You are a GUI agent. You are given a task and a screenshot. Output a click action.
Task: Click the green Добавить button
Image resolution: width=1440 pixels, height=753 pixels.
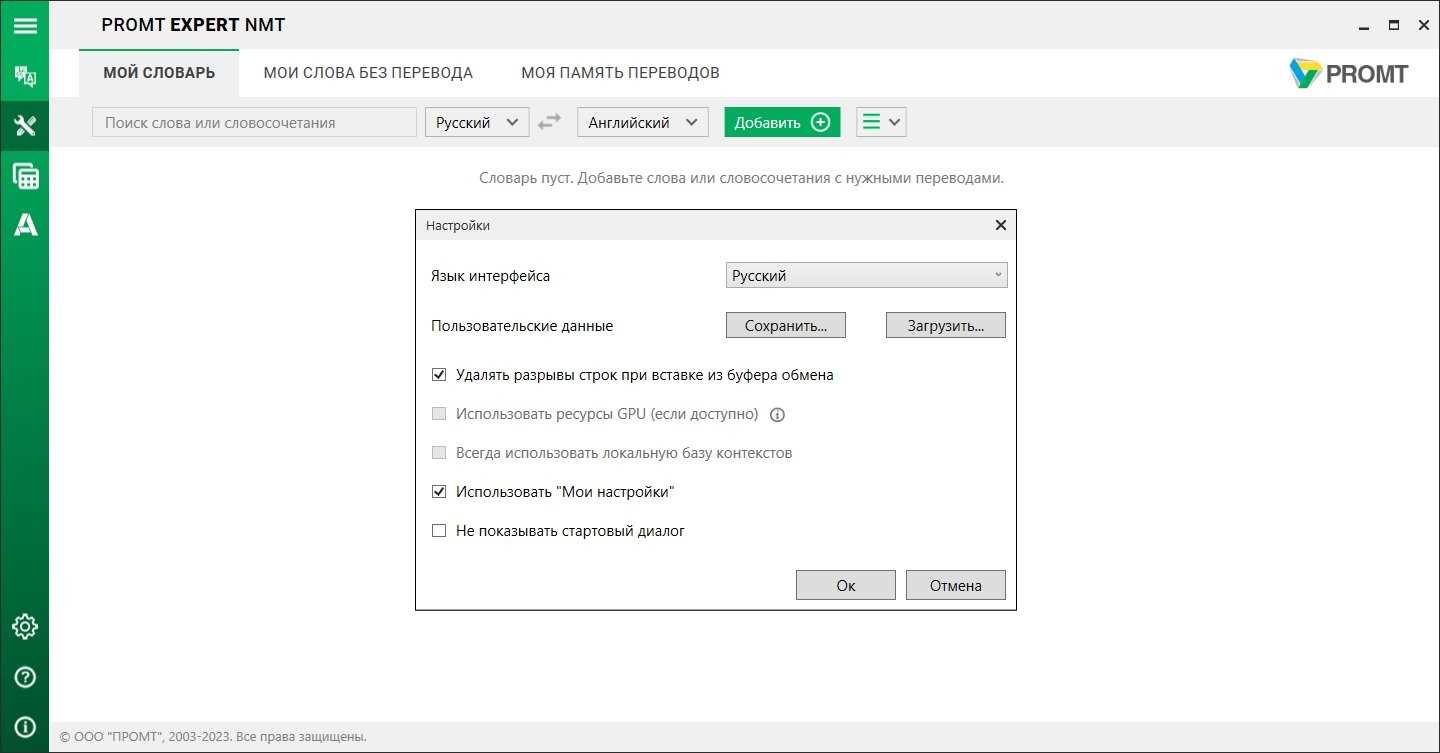(x=782, y=122)
